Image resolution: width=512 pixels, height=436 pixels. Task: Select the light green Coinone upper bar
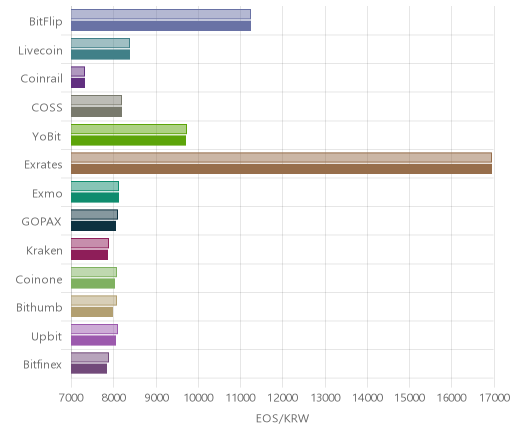click(x=94, y=272)
